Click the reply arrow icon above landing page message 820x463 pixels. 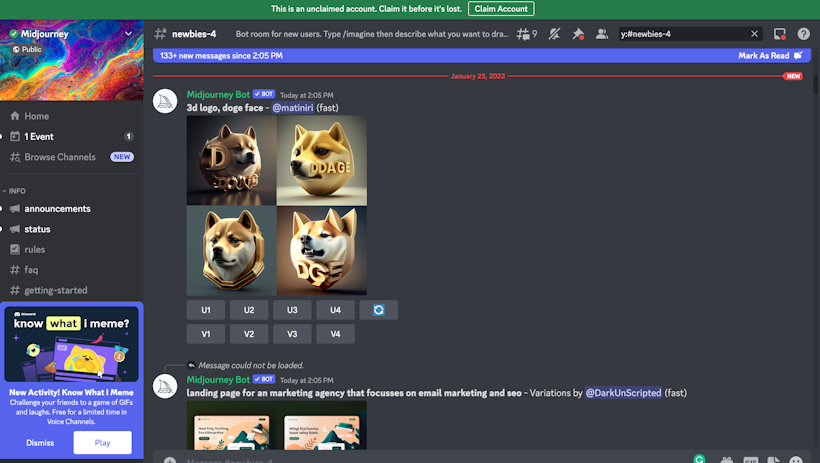click(191, 365)
